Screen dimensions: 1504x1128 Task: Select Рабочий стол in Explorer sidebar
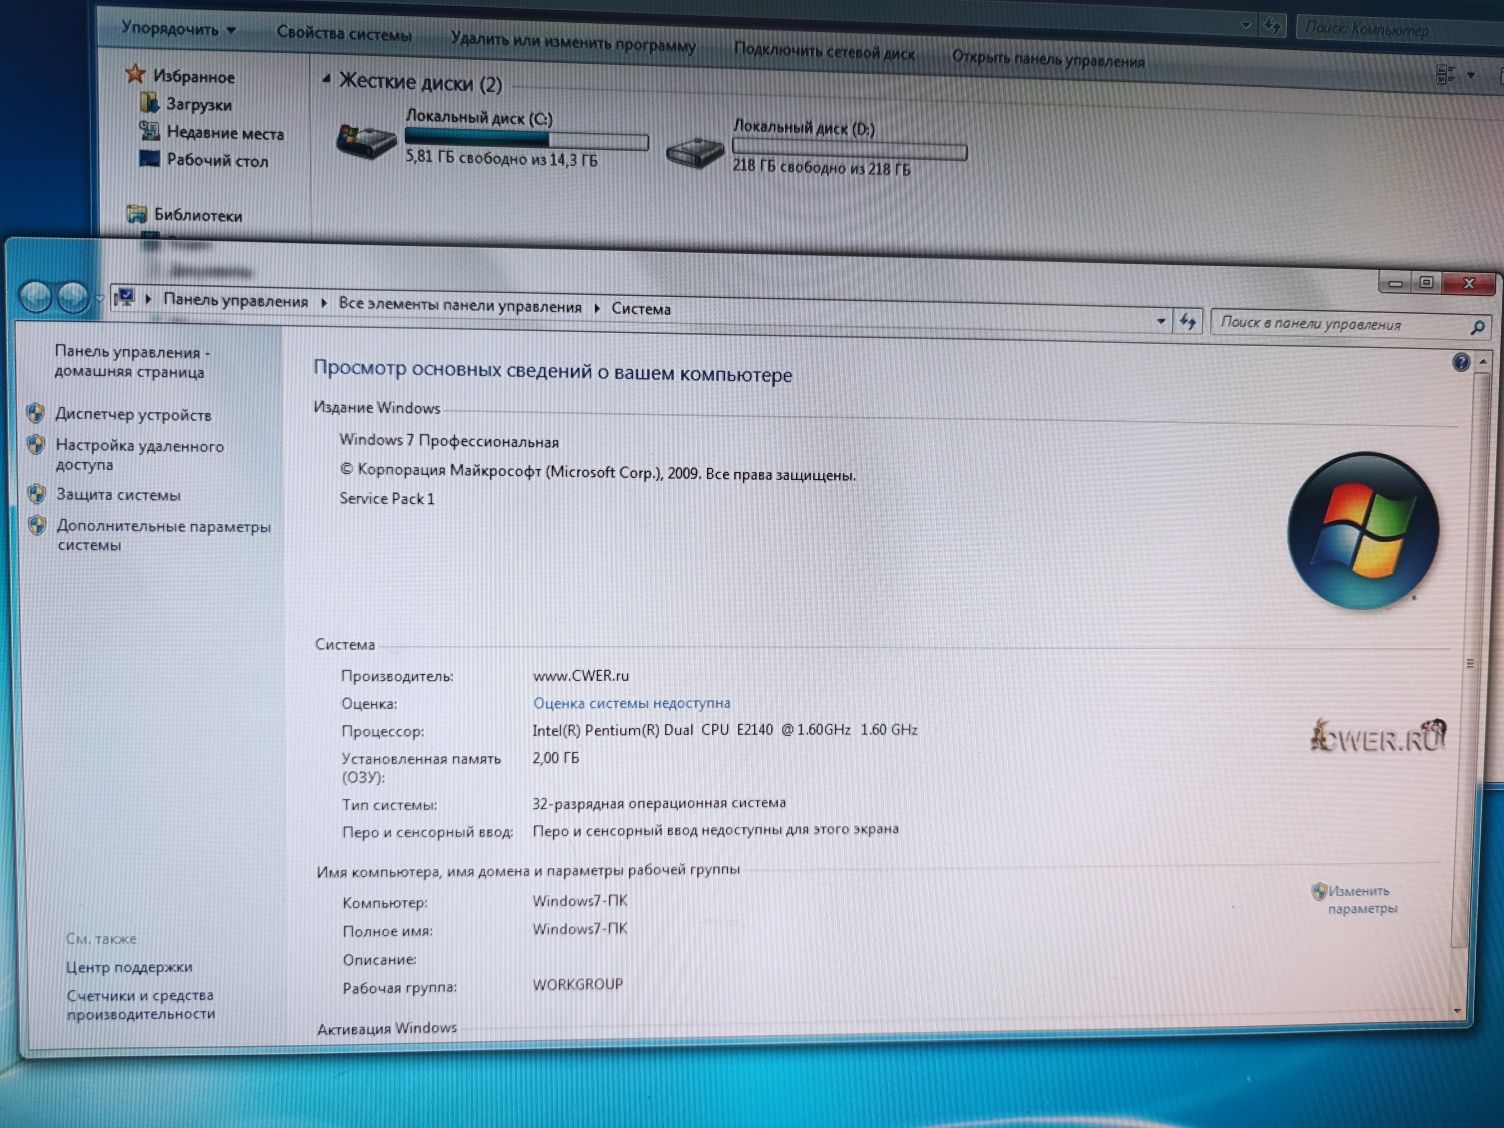pos(217,160)
